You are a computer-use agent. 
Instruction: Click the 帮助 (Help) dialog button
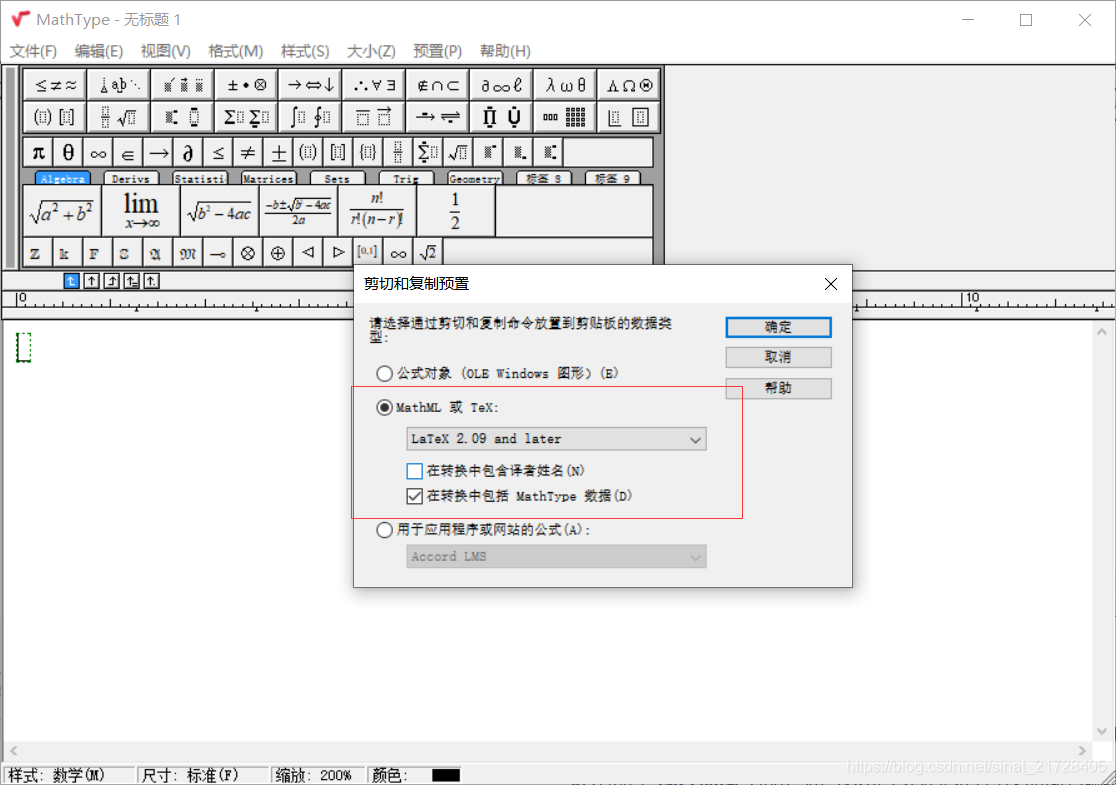point(778,389)
